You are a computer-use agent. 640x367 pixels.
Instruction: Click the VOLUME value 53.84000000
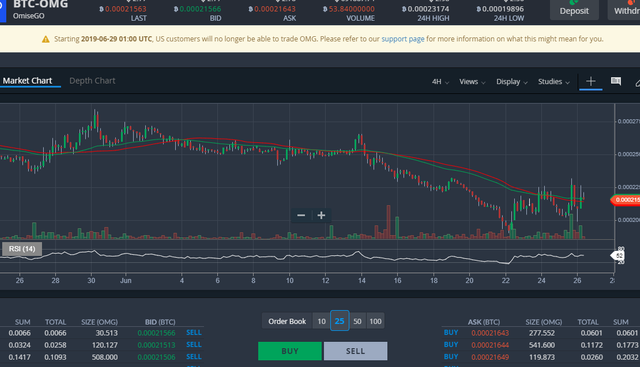[x=352, y=9]
